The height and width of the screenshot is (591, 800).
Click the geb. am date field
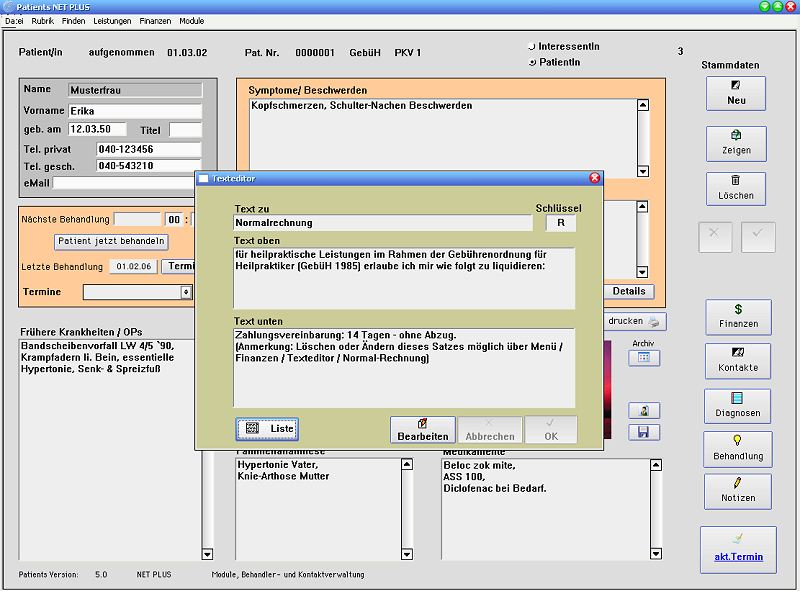click(x=97, y=129)
